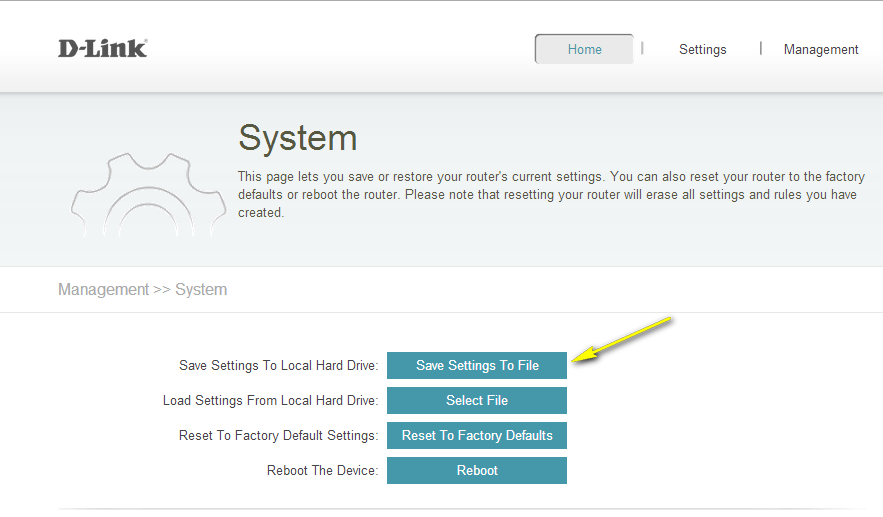Click the Load Settings From Local Hard Drive label

[270, 401]
